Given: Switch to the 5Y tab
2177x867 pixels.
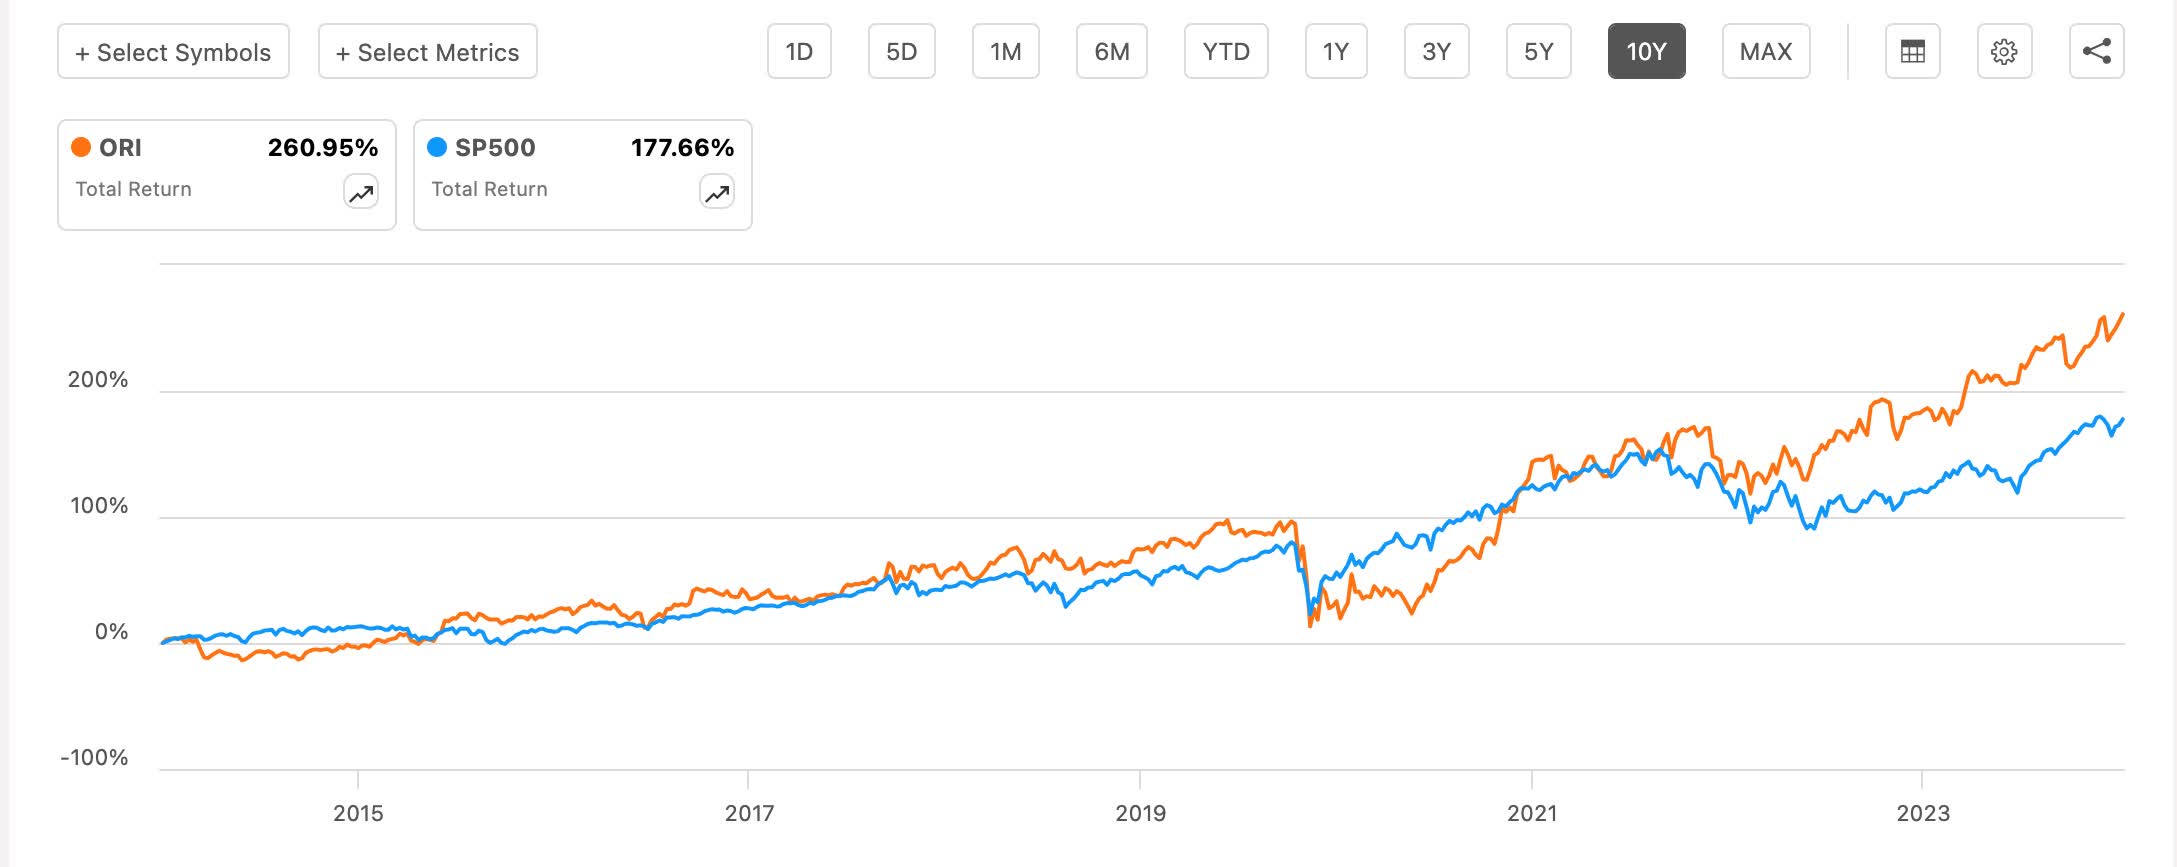Looking at the screenshot, I should (x=1537, y=52).
